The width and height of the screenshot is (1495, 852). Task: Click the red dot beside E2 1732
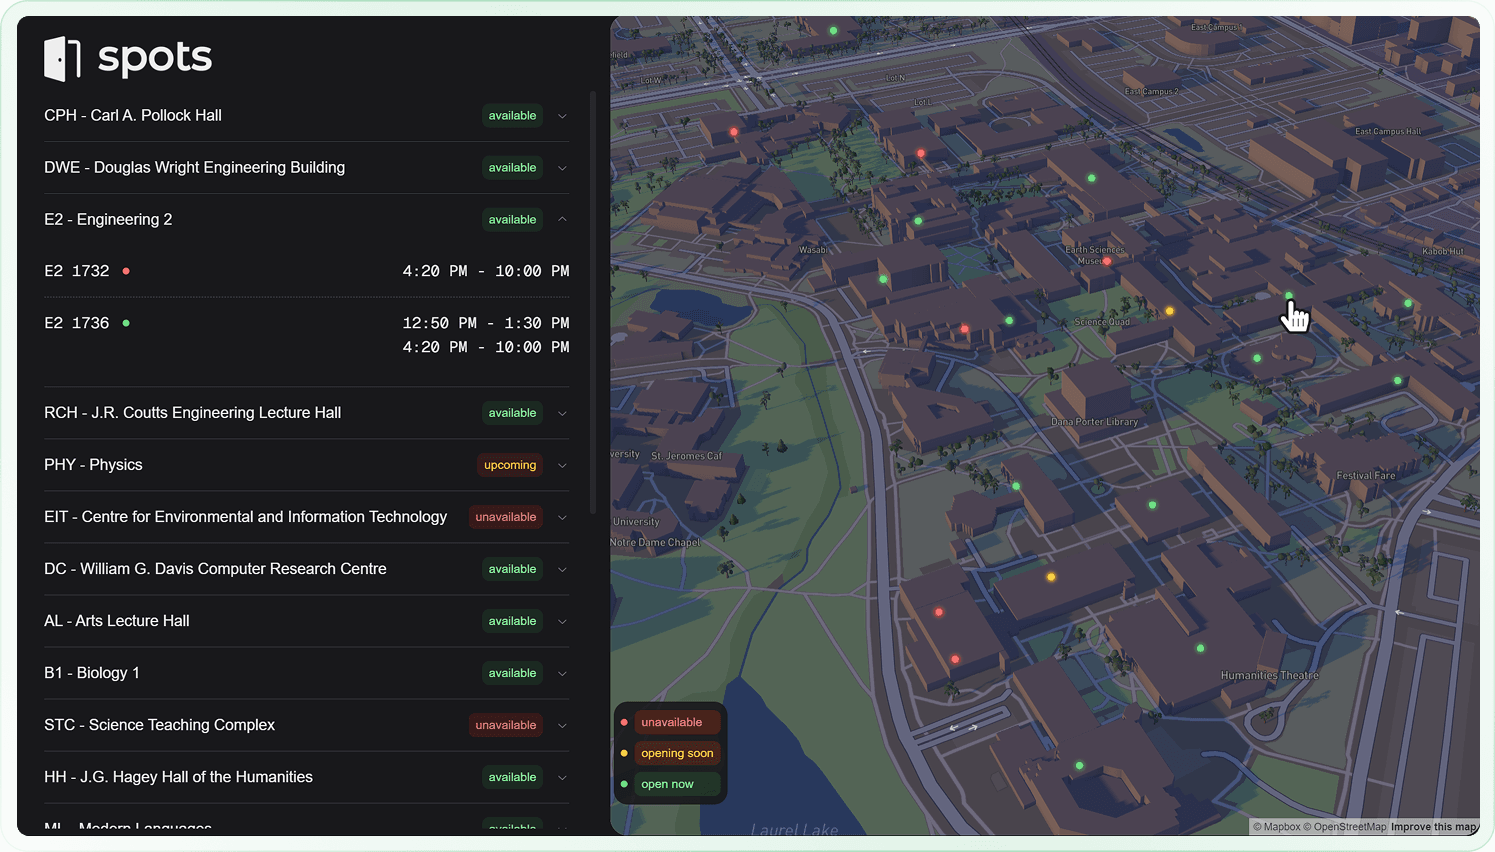126,271
